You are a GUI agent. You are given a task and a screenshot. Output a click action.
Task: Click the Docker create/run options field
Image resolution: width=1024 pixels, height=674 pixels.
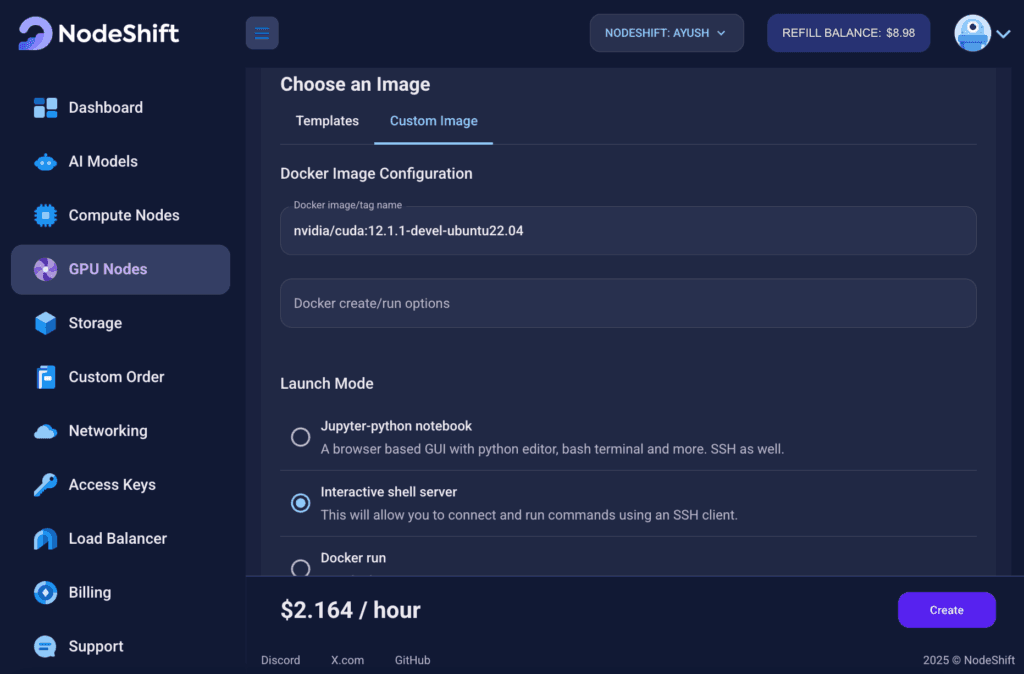point(628,303)
